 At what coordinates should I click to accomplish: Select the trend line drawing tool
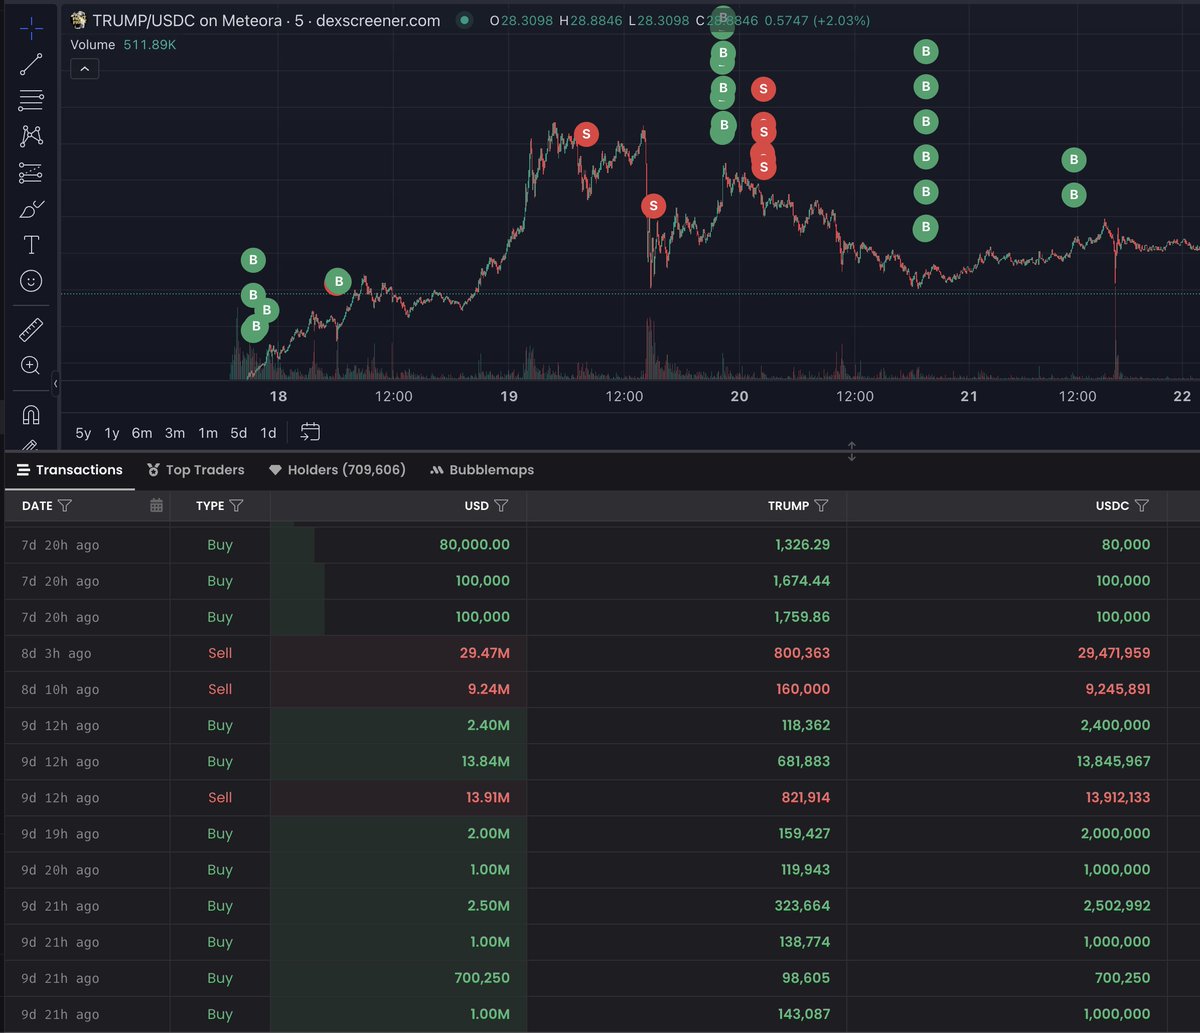[x=31, y=63]
